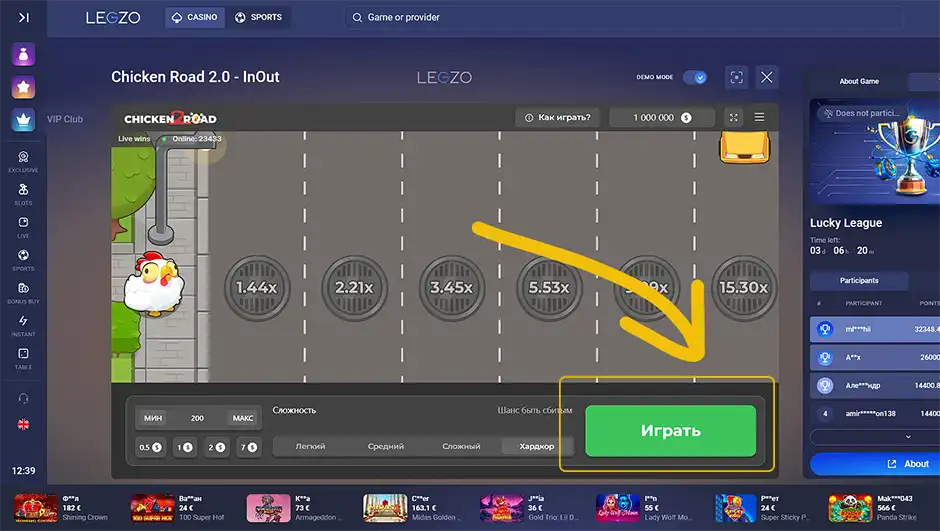Screen dimensions: 940x531
Task: Open Gold Trio recent win thumbnail
Action: point(501,508)
